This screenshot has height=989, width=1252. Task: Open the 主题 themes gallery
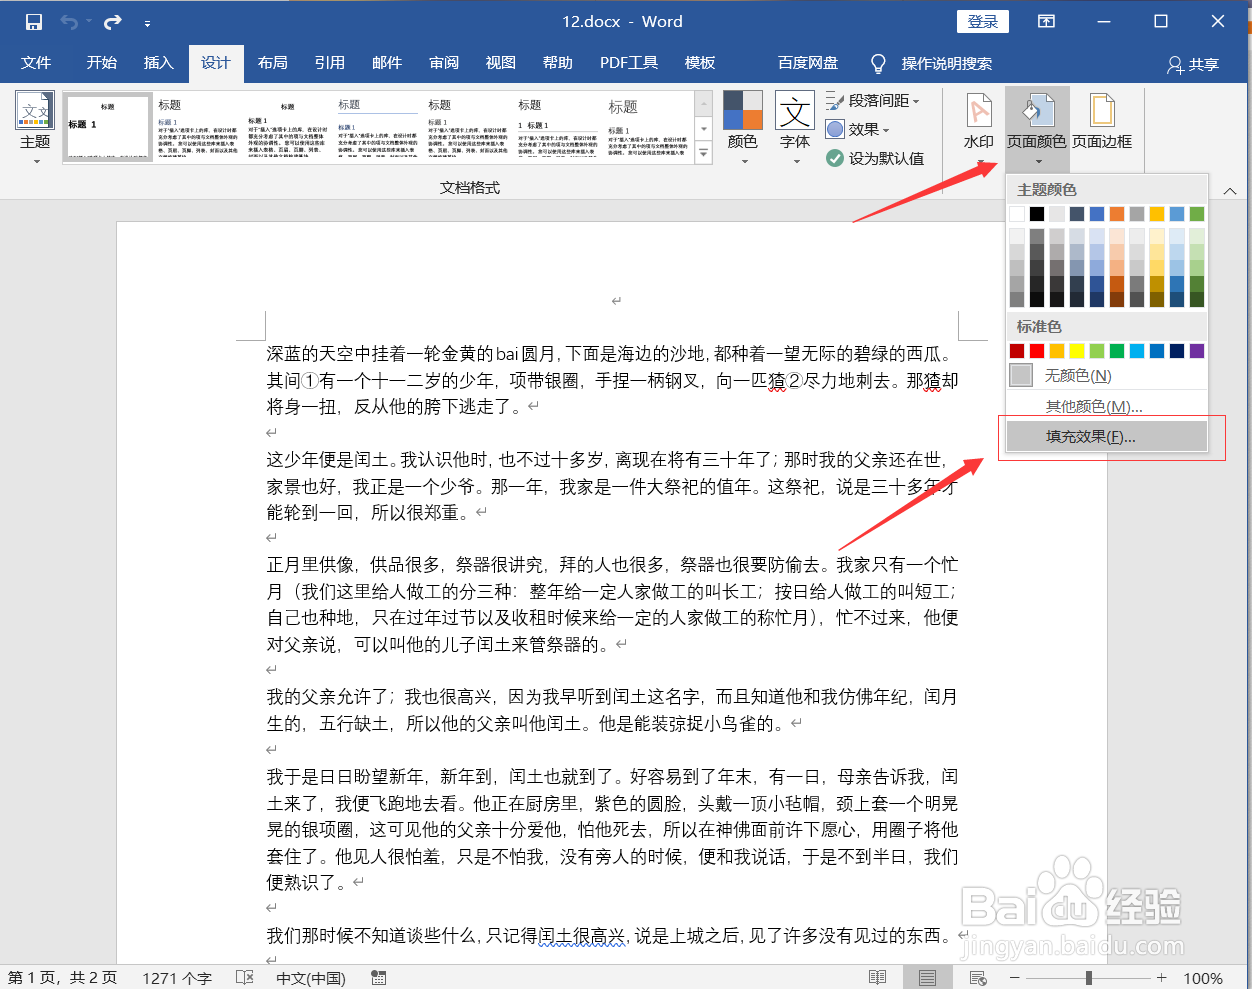pyautogui.click(x=35, y=129)
